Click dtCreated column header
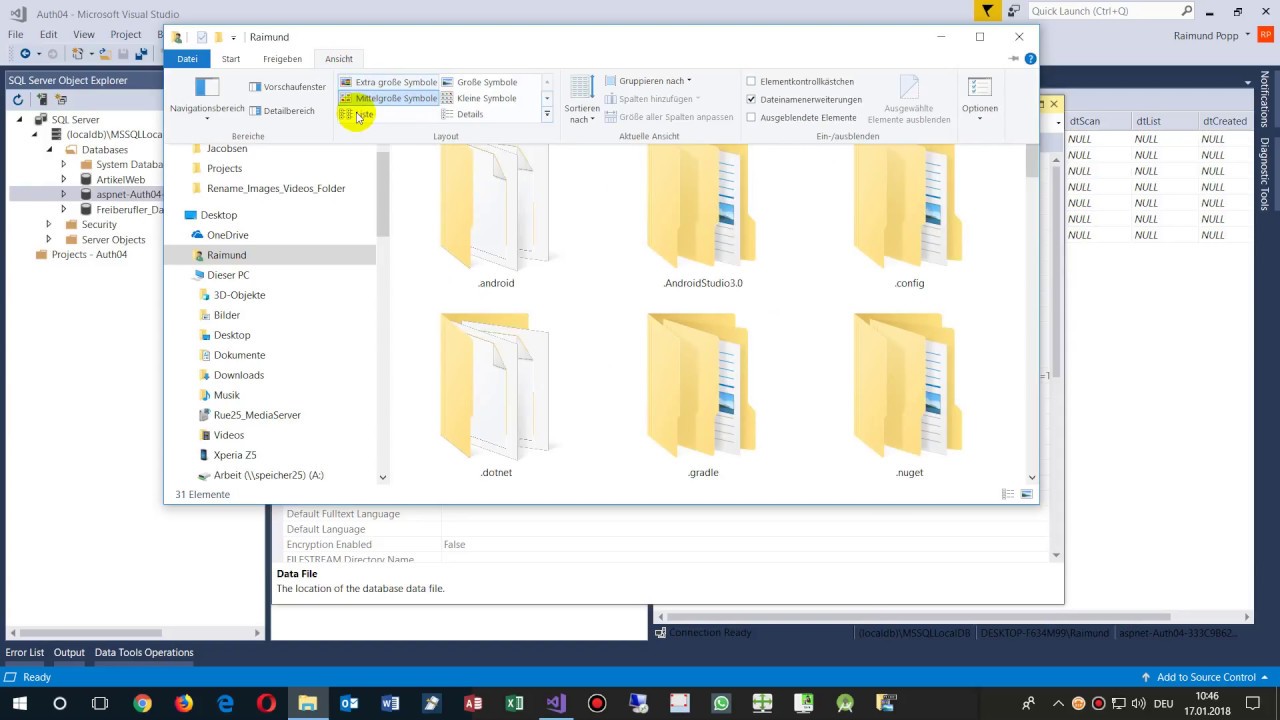 (x=1225, y=121)
